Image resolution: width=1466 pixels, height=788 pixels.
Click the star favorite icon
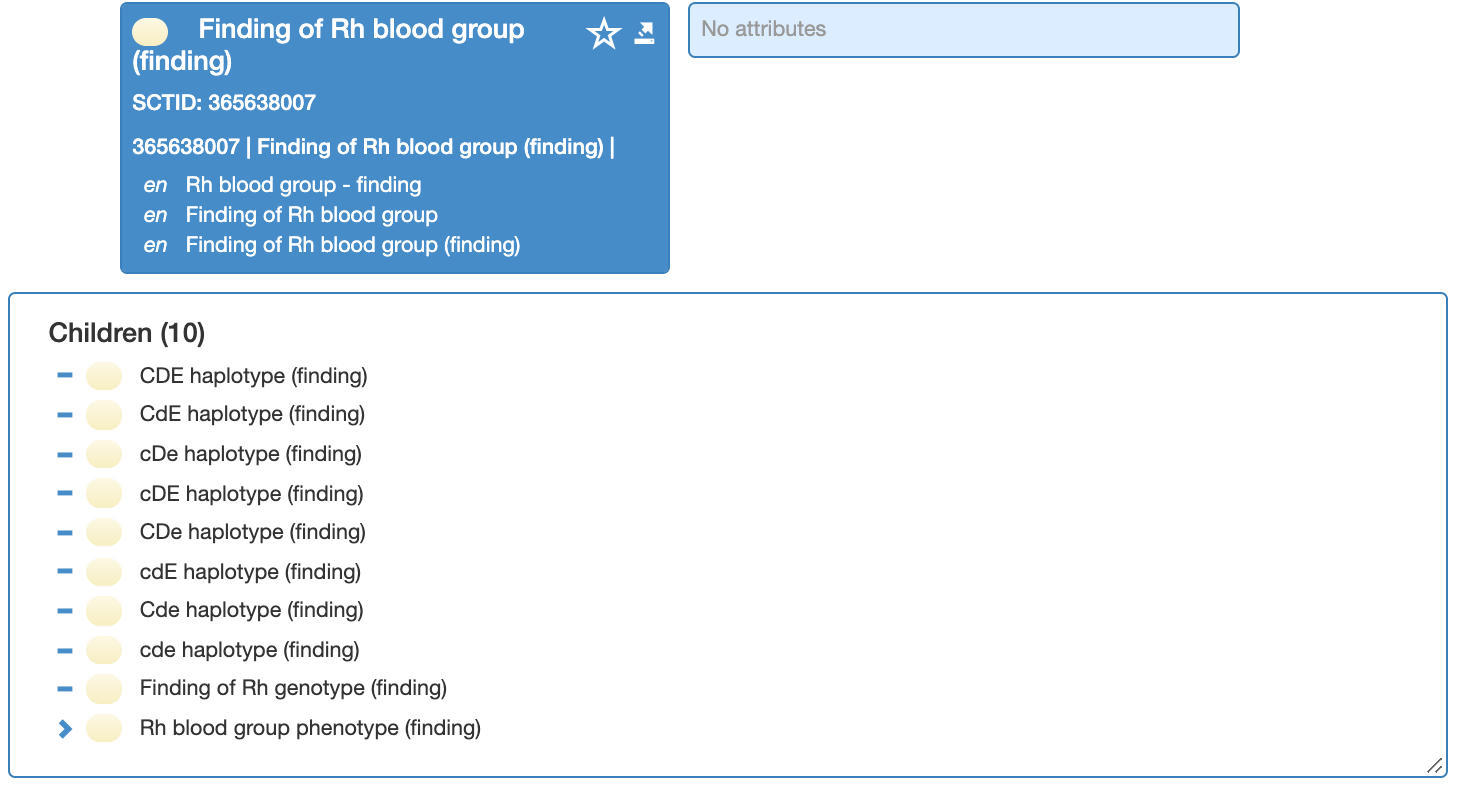click(603, 35)
